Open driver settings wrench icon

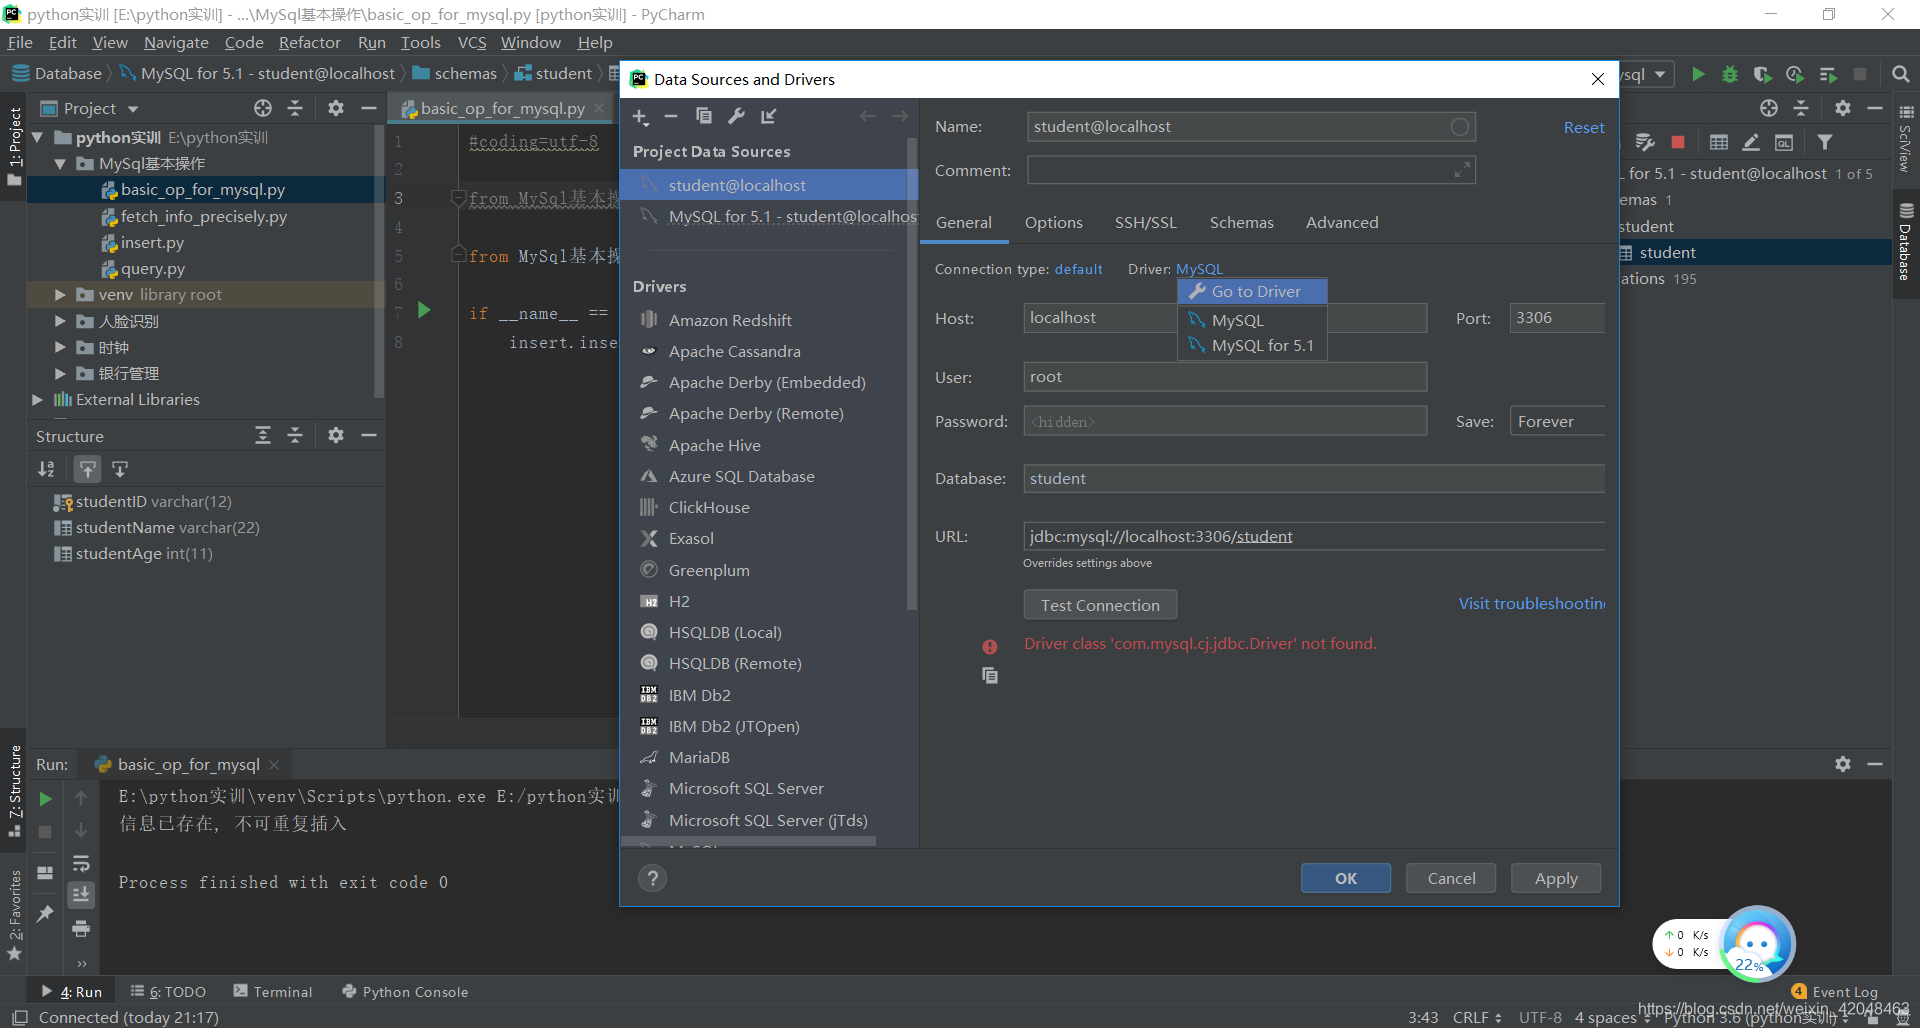736,117
